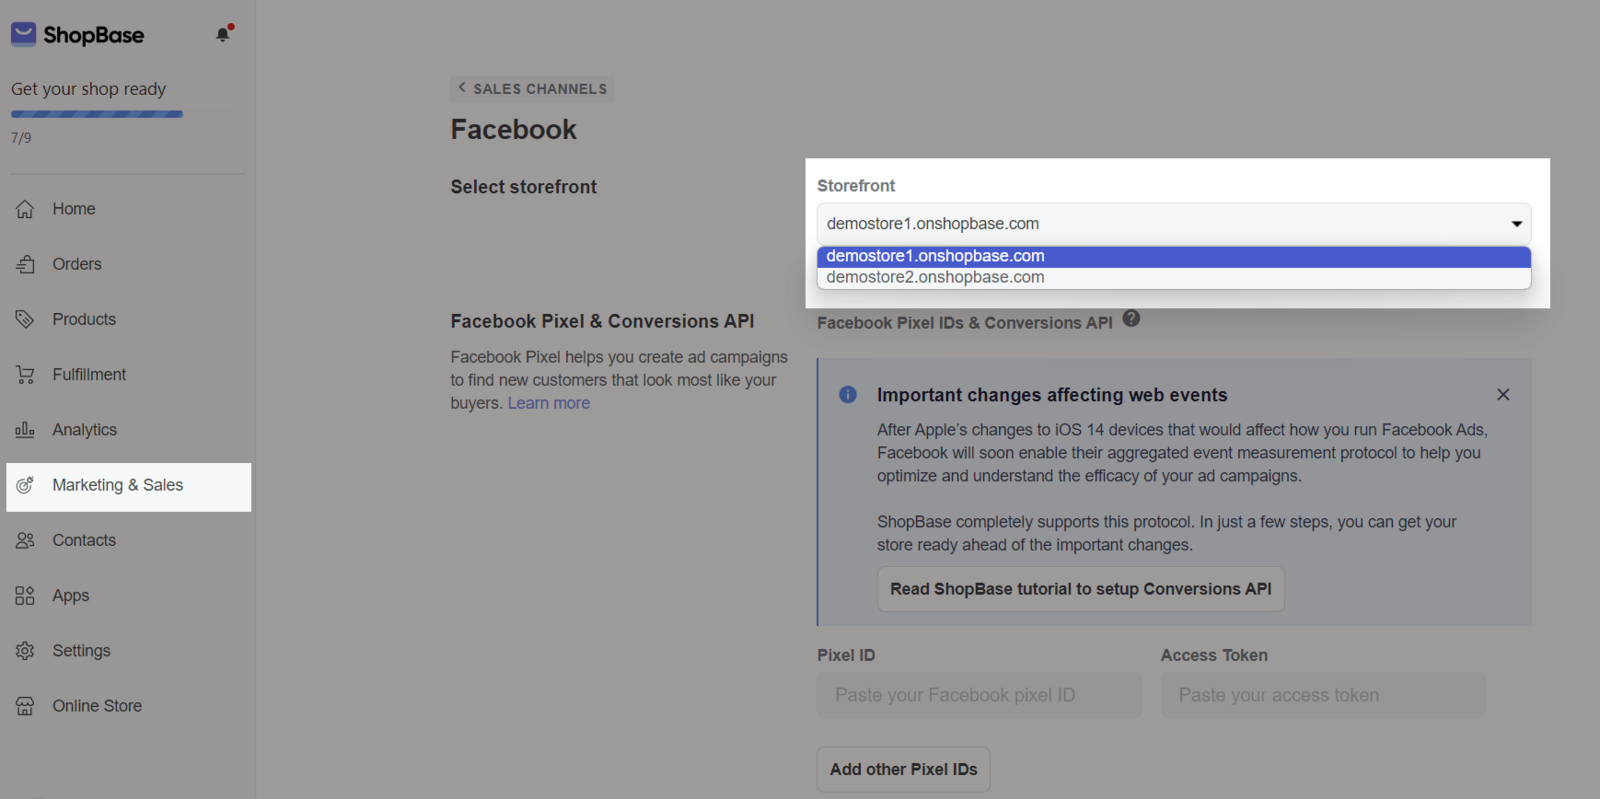The height and width of the screenshot is (799, 1600).
Task: Open the notifications bell
Action: point(223,34)
